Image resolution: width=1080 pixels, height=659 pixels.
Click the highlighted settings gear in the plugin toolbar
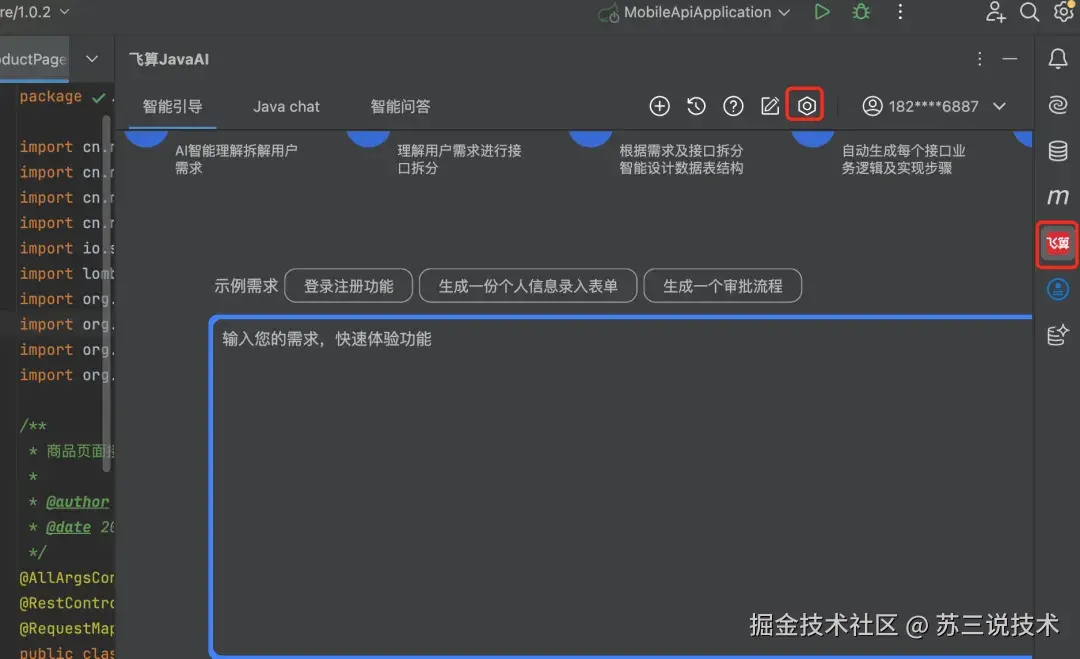pyautogui.click(x=805, y=106)
